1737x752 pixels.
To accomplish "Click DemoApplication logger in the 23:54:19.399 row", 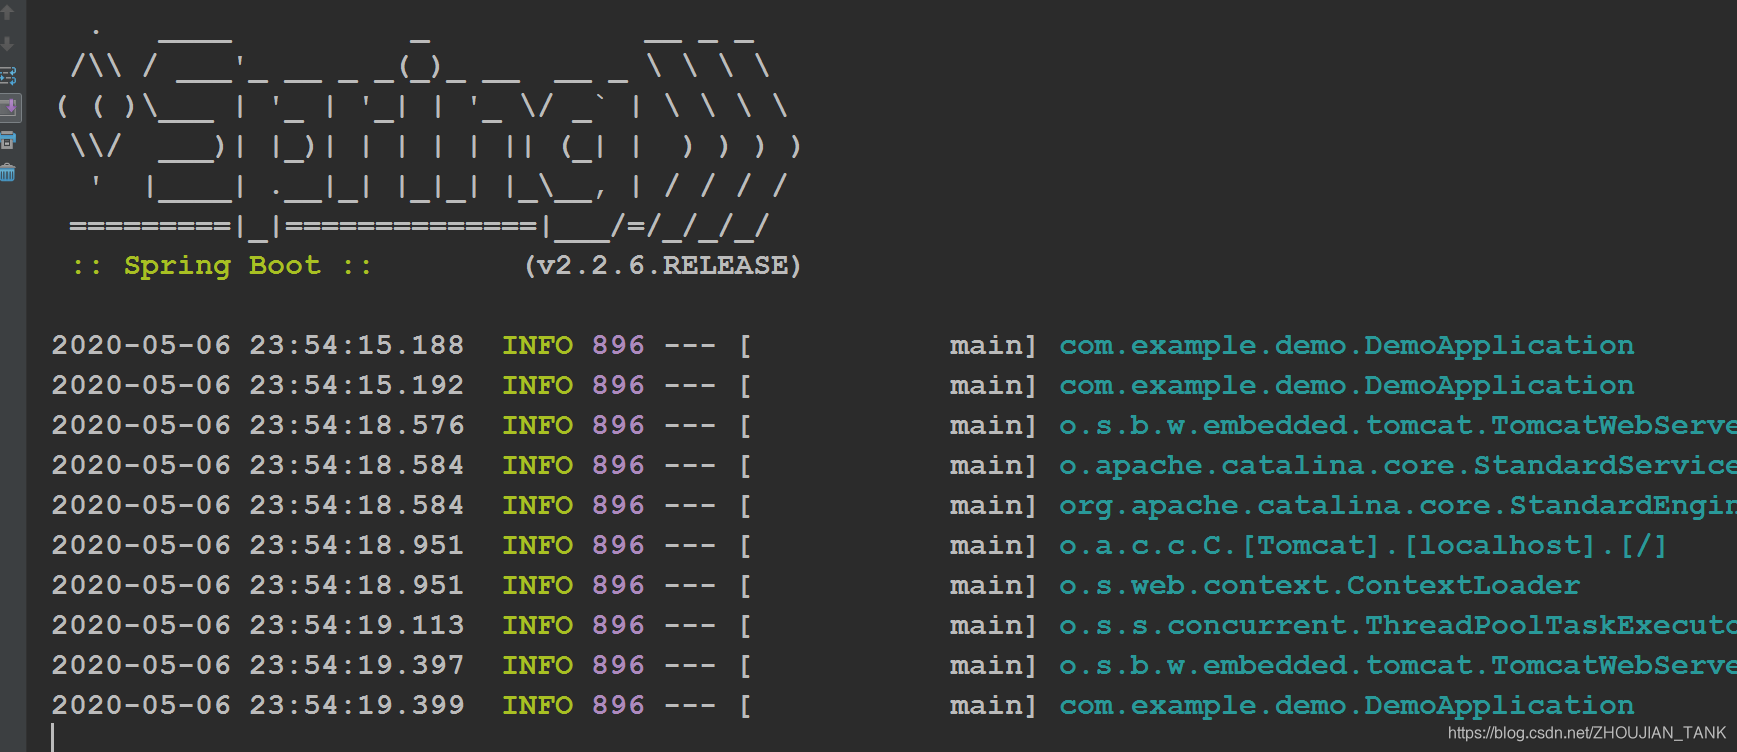I will click(x=1346, y=706).
